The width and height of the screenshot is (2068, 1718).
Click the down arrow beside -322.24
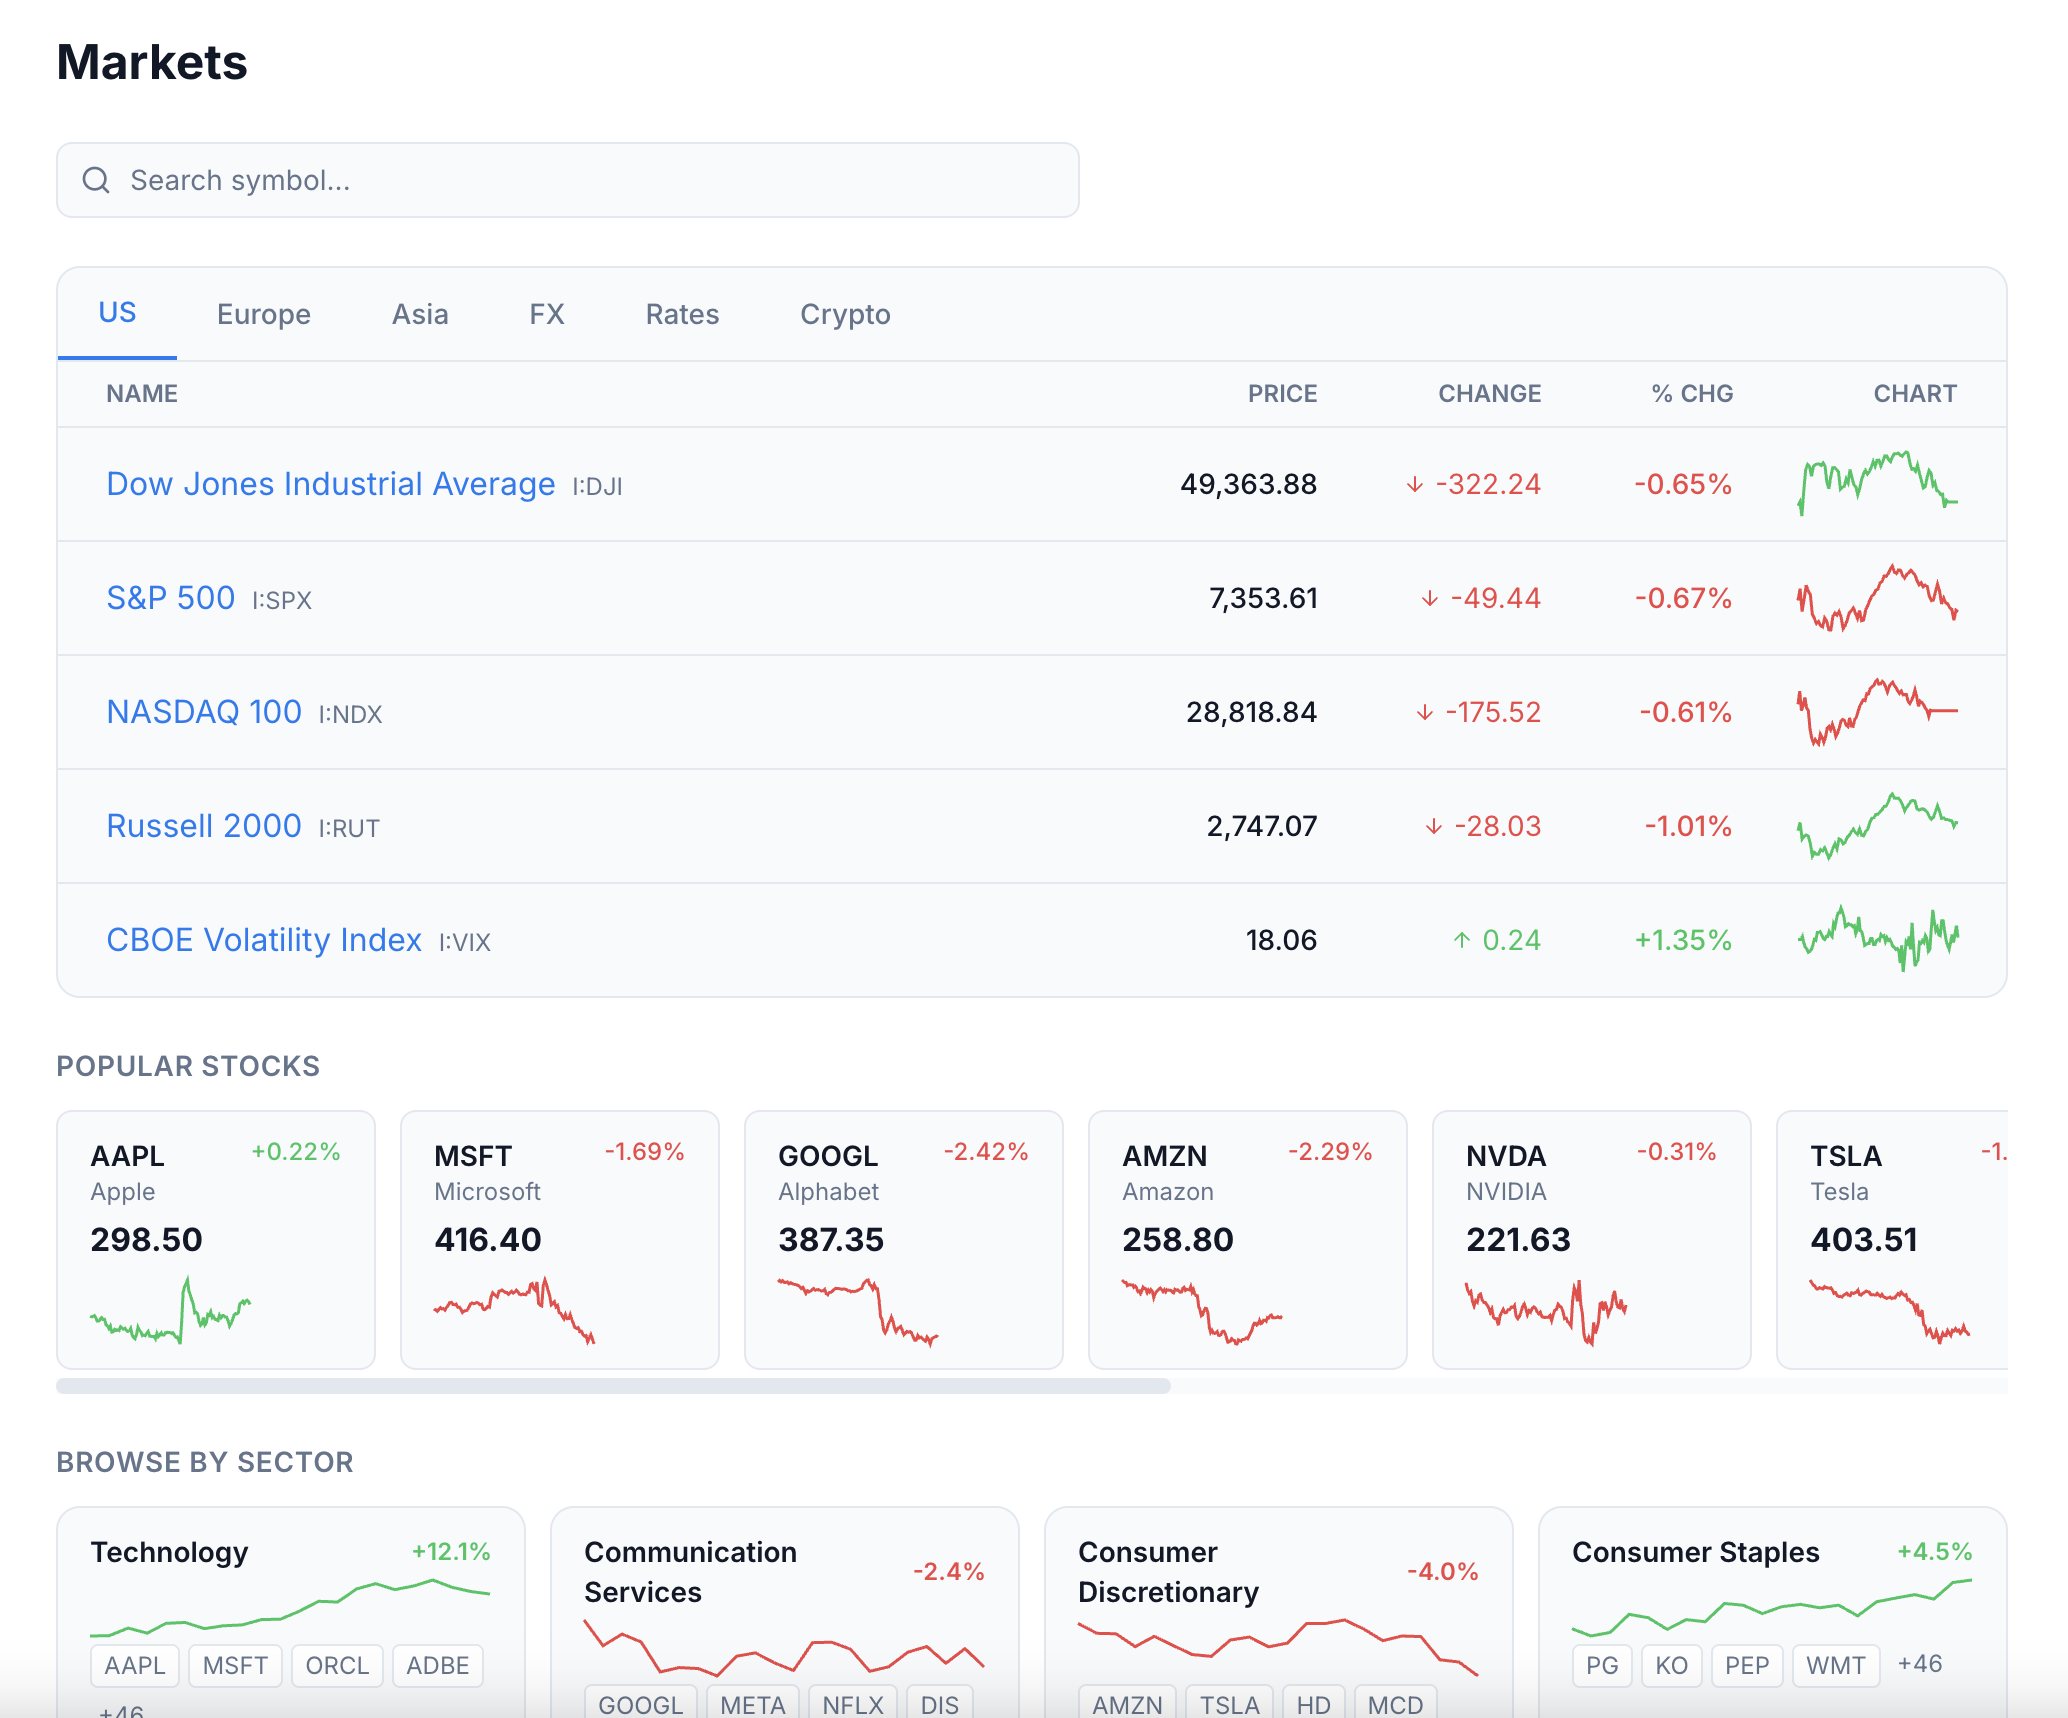1415,485
